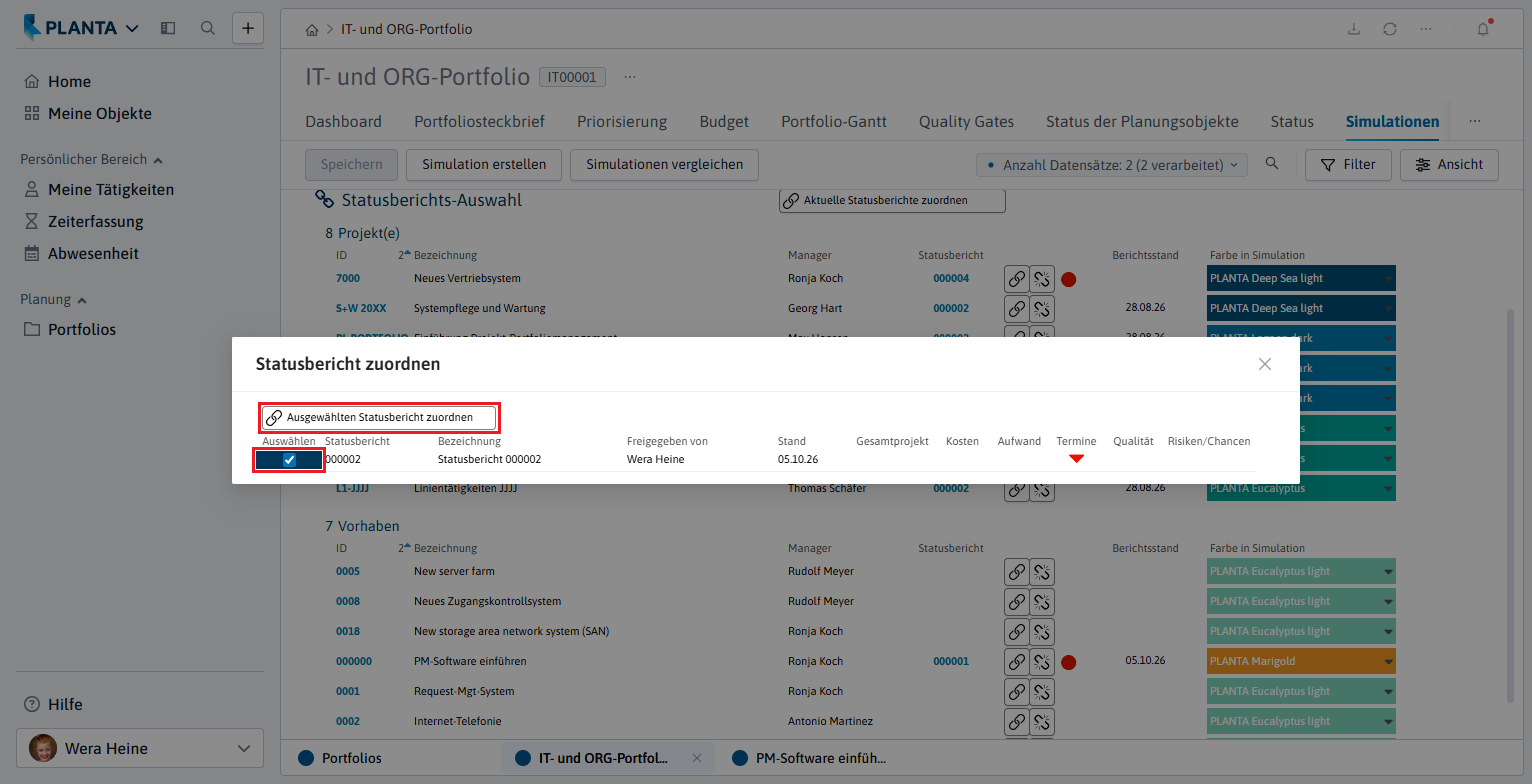Switch to the Quality Gates tab

click(x=966, y=122)
